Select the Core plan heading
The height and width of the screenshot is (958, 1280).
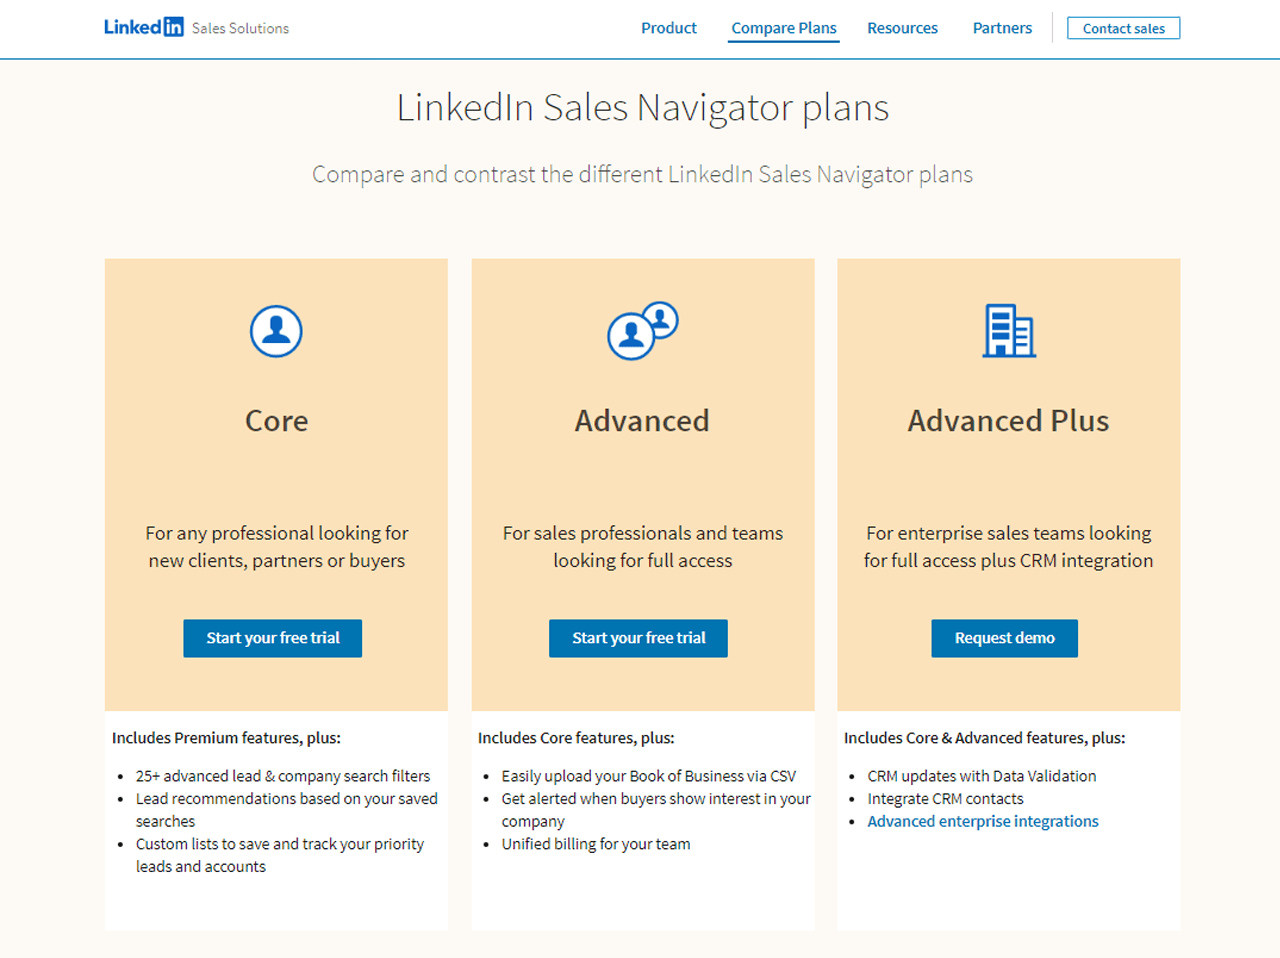pyautogui.click(x=276, y=421)
